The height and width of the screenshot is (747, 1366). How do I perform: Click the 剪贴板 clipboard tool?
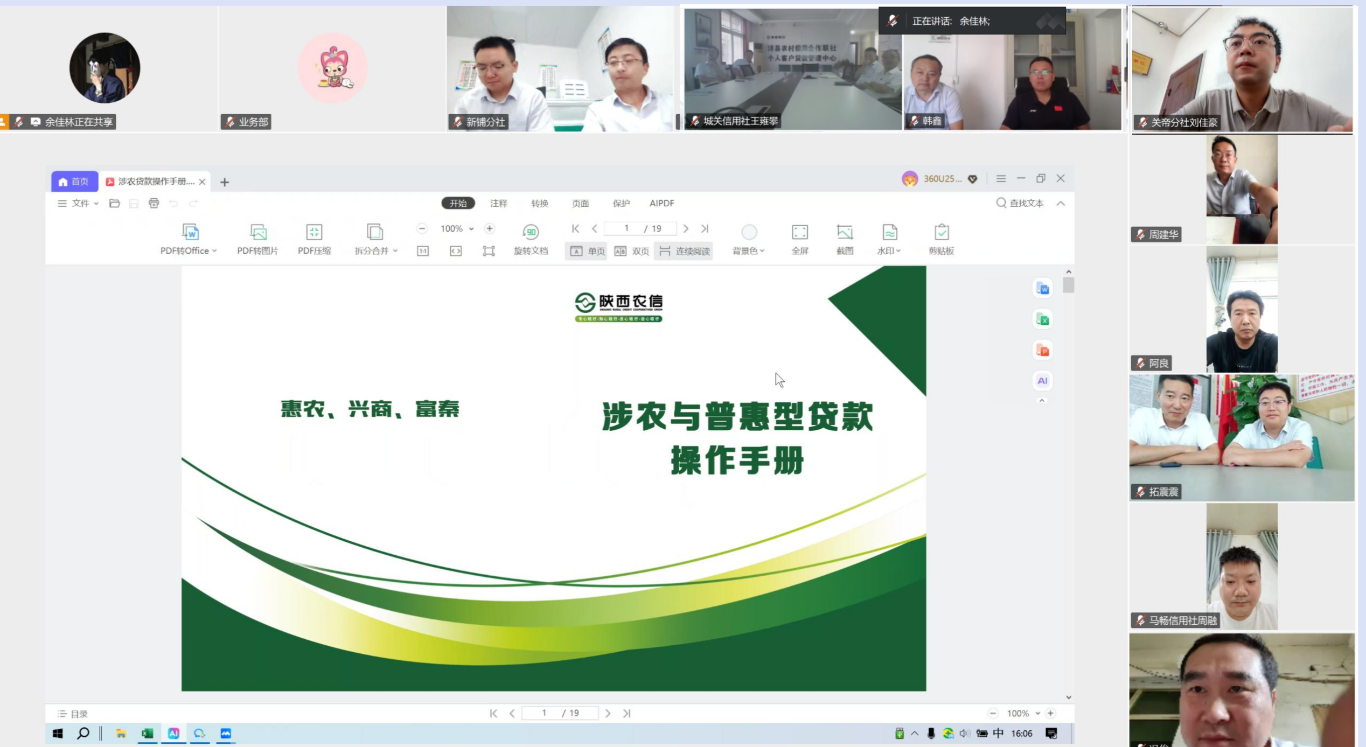(941, 239)
